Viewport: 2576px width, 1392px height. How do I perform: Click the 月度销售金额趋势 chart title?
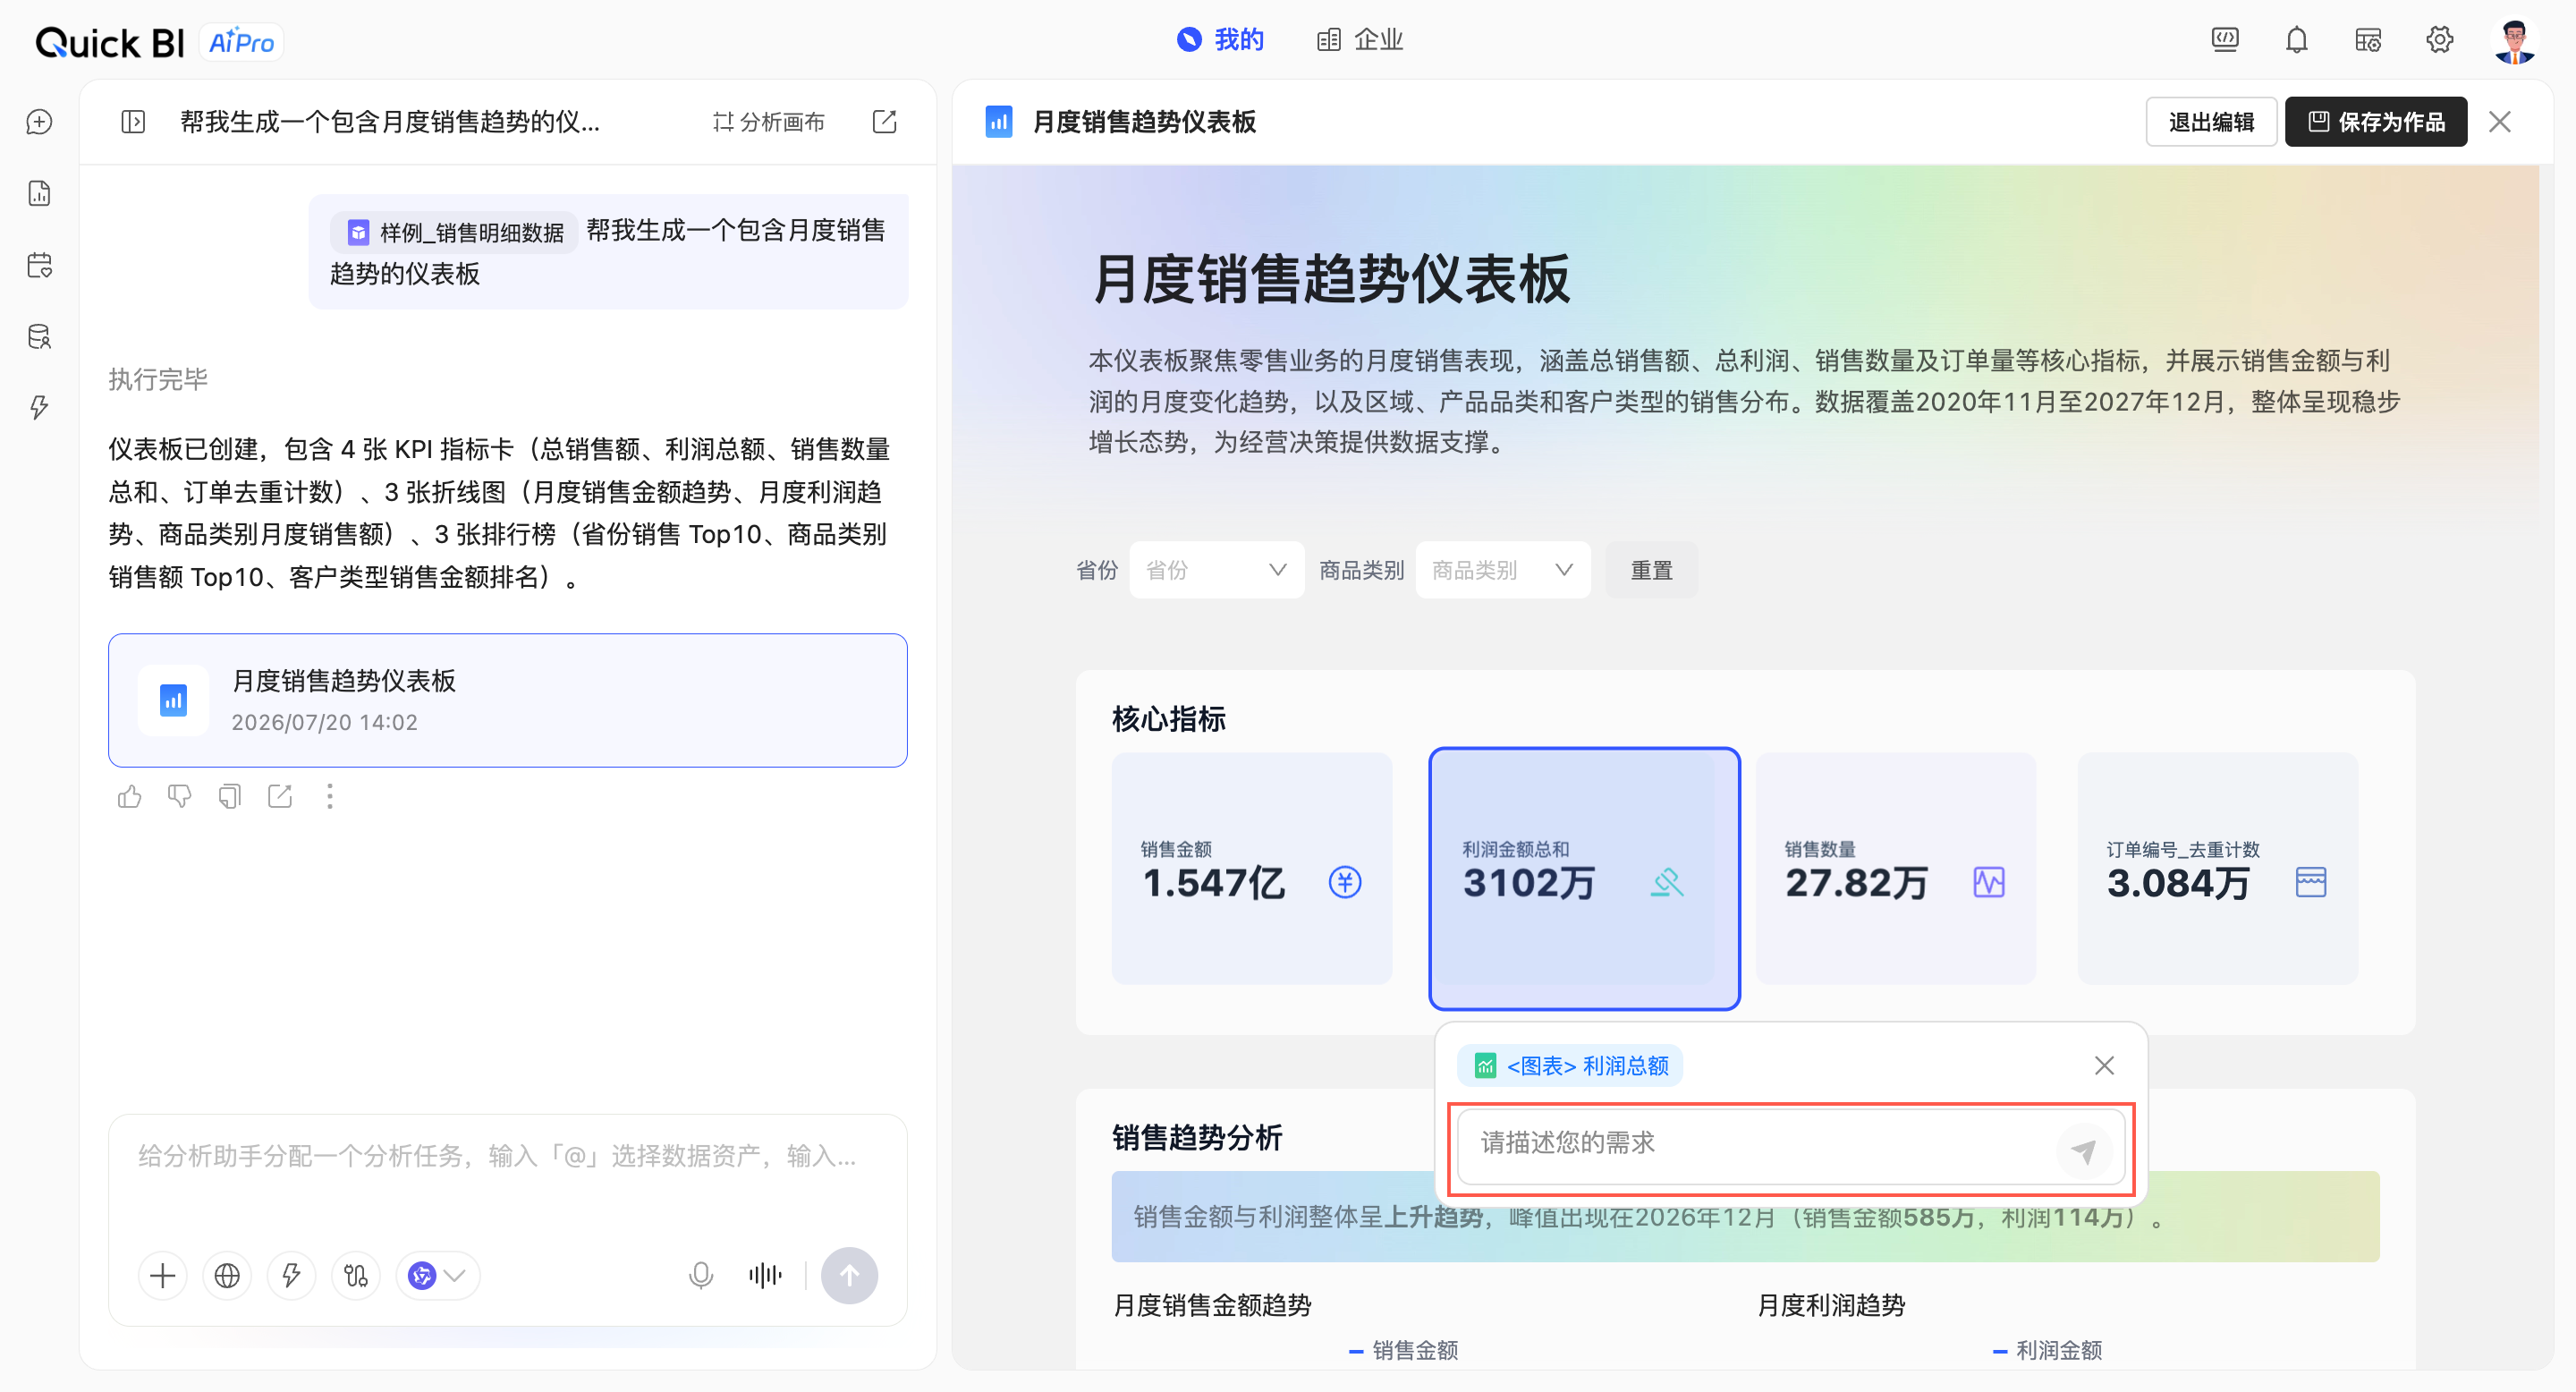1212,1305
